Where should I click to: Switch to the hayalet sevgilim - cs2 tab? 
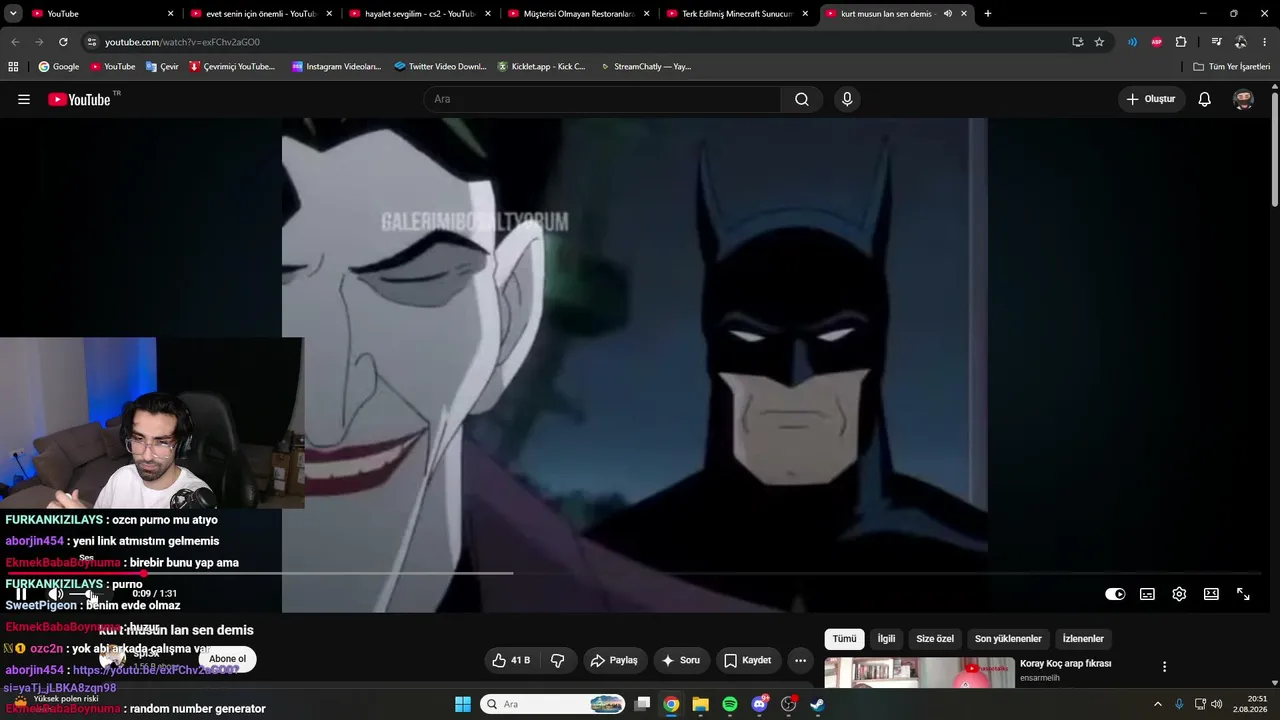click(419, 14)
